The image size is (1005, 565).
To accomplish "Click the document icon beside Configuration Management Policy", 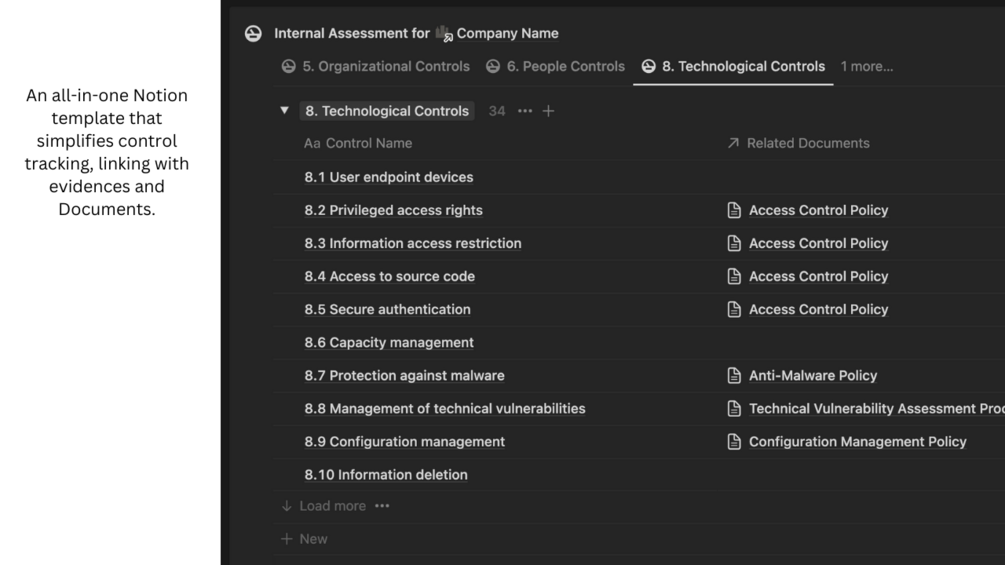I will [734, 442].
